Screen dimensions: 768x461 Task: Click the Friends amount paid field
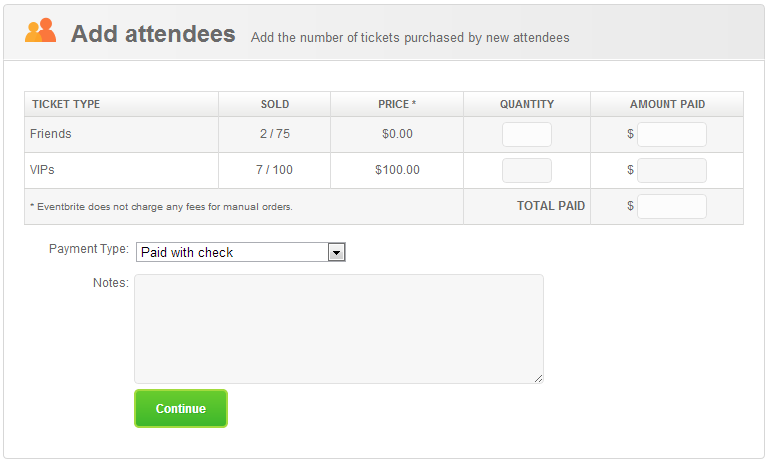672,134
